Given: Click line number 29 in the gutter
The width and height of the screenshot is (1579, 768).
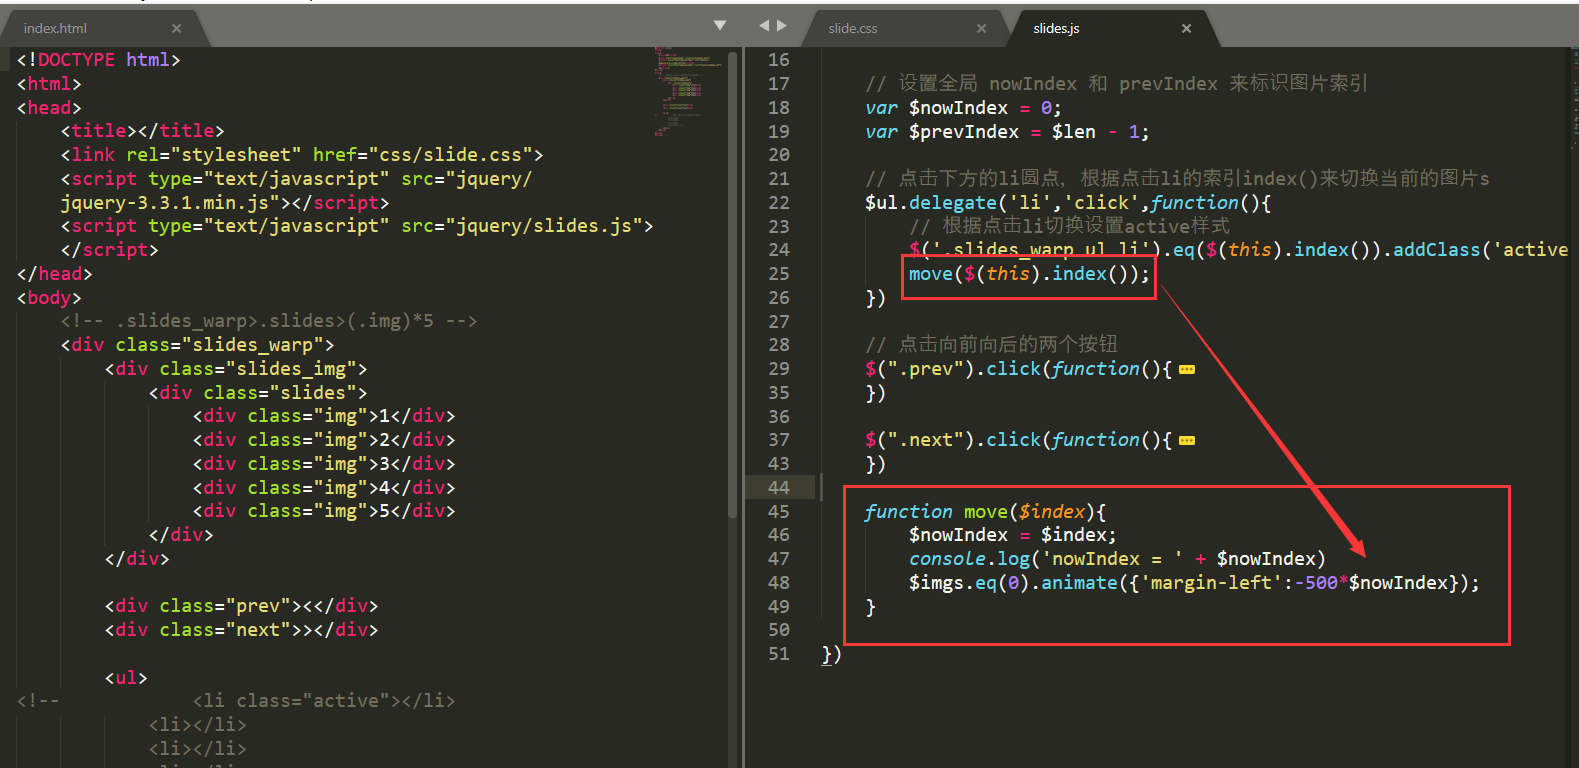Looking at the screenshot, I should [x=779, y=369].
